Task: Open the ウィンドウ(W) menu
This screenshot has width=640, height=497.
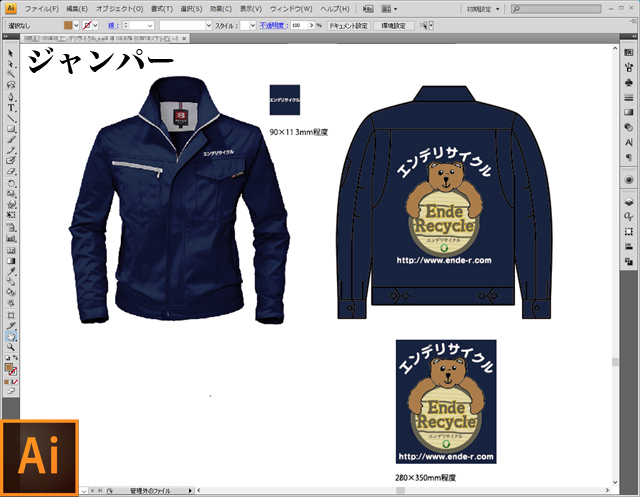Action: [291, 9]
